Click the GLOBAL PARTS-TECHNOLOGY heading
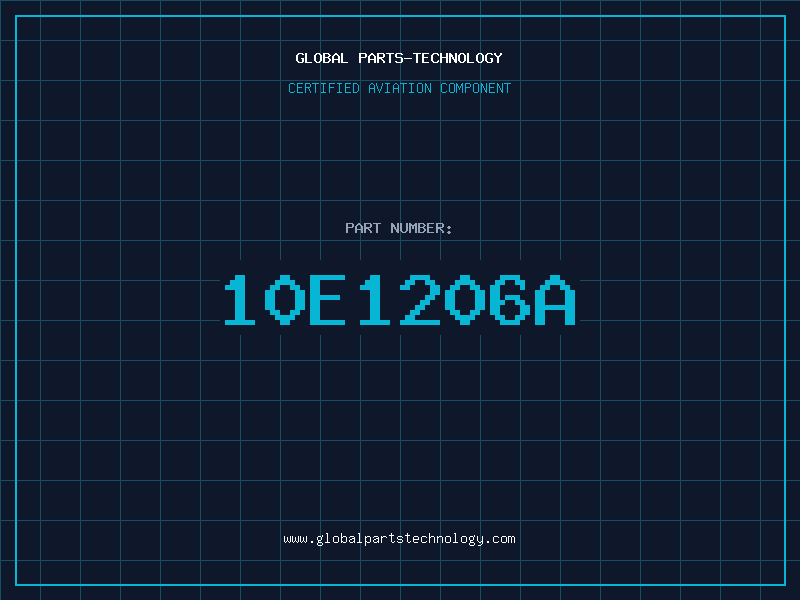The width and height of the screenshot is (800, 600). click(x=399, y=58)
